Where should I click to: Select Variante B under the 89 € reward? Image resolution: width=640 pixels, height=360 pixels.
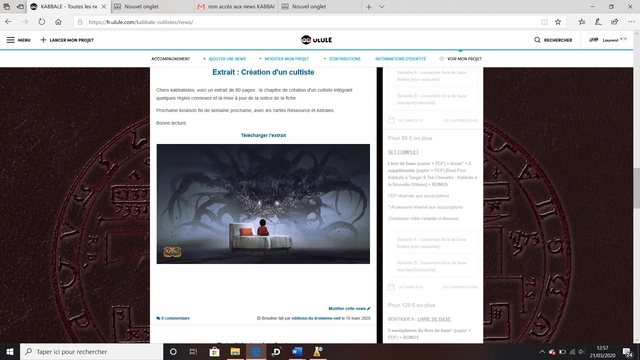click(x=433, y=266)
